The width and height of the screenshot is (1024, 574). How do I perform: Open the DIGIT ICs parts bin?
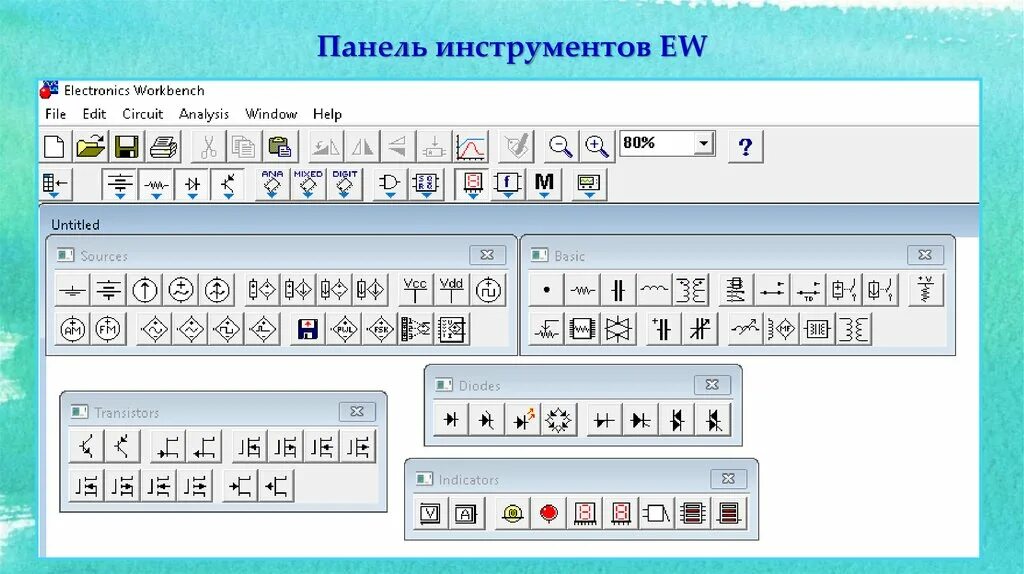pyautogui.click(x=344, y=184)
